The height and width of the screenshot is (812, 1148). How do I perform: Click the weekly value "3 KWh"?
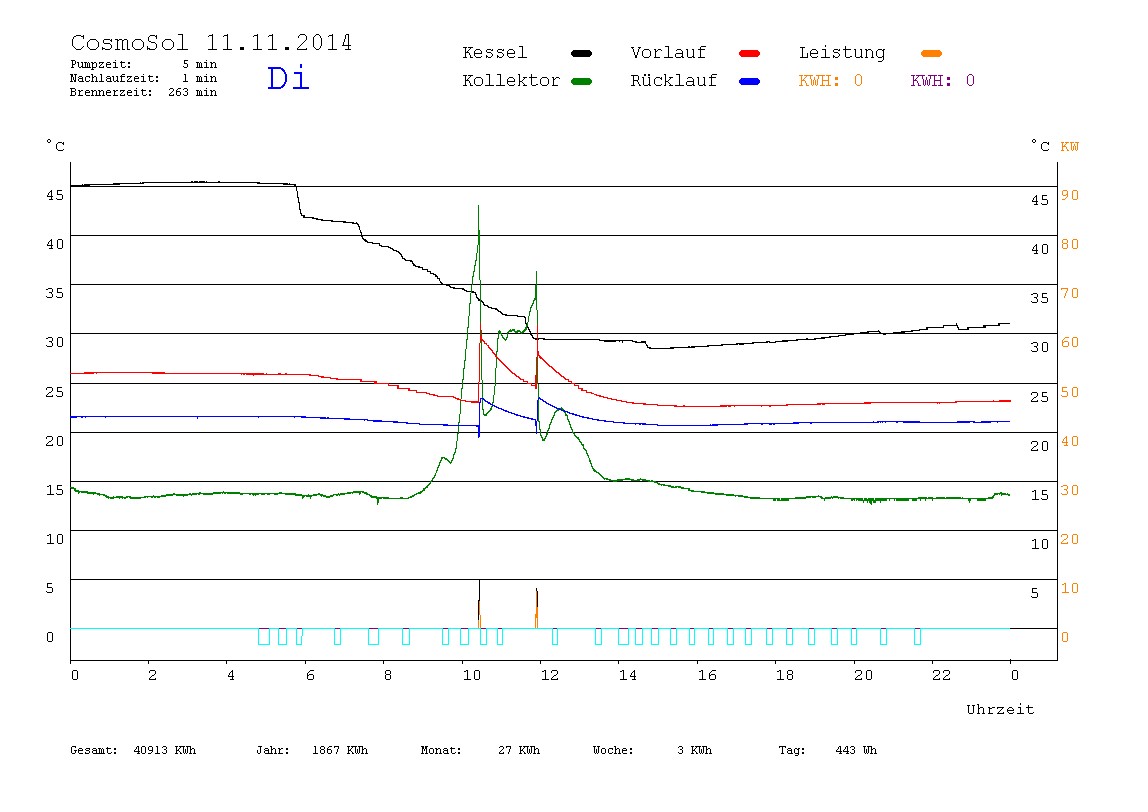[694, 750]
